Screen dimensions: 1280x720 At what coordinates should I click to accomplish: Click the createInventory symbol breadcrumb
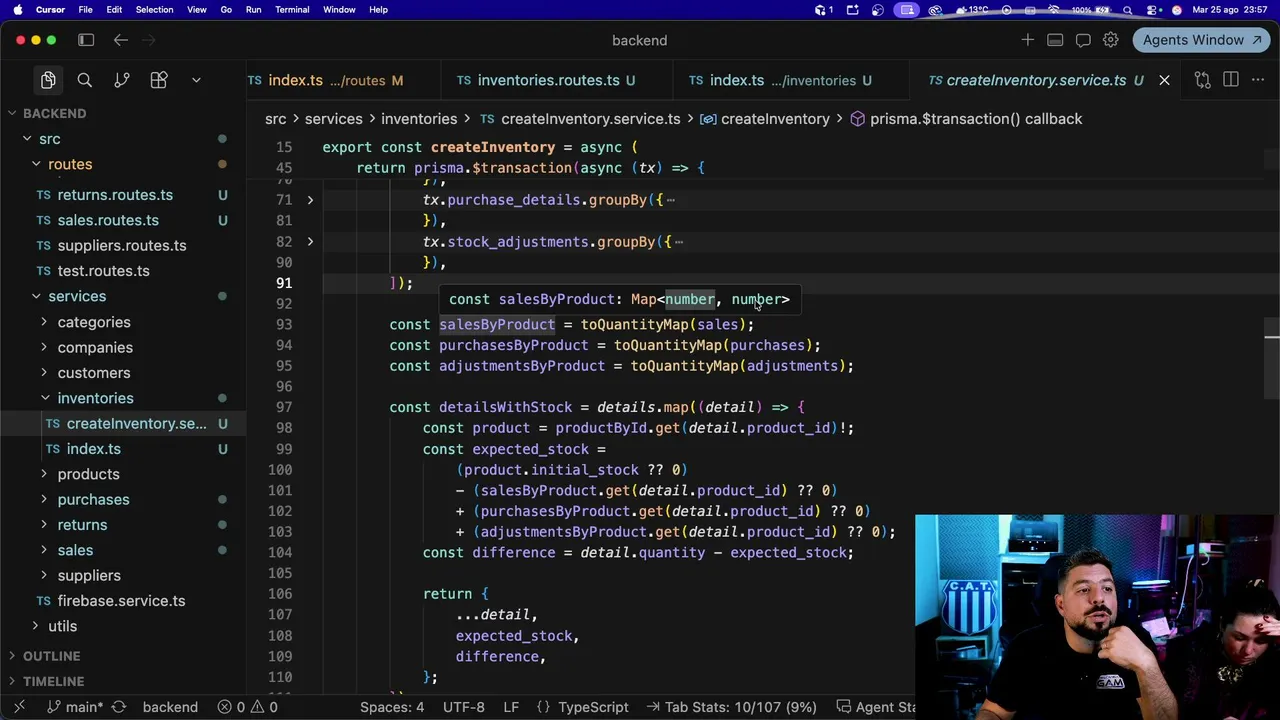click(766, 119)
